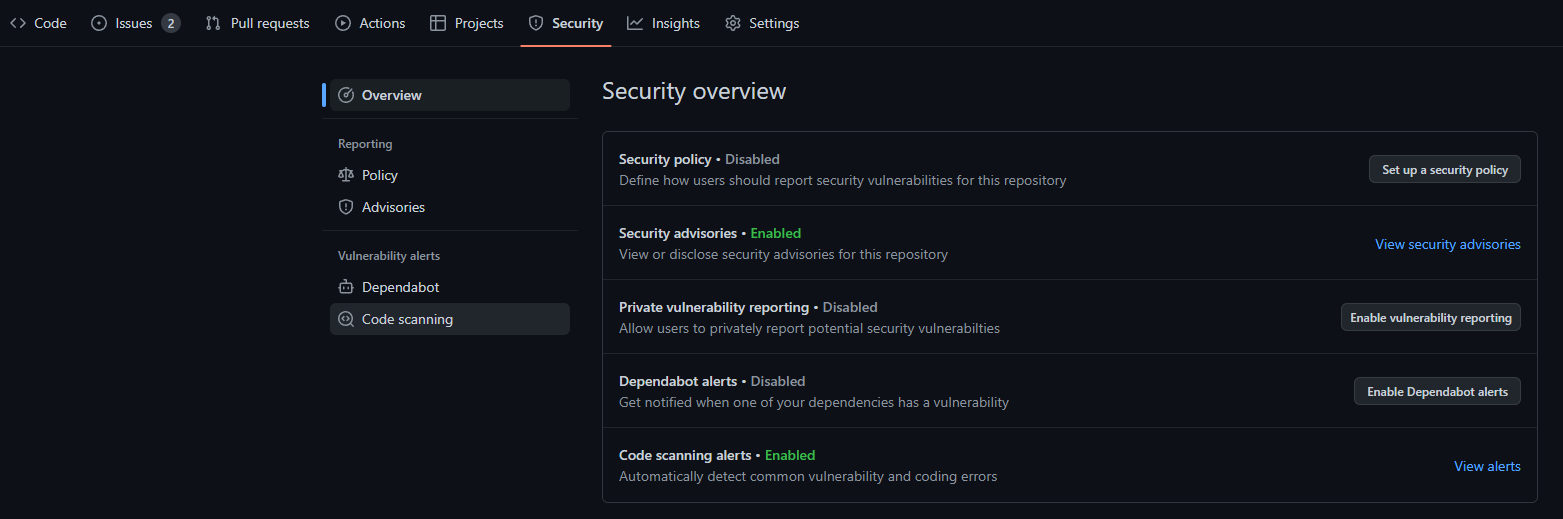Click the Policy scales icon
1563x519 pixels.
click(346, 175)
